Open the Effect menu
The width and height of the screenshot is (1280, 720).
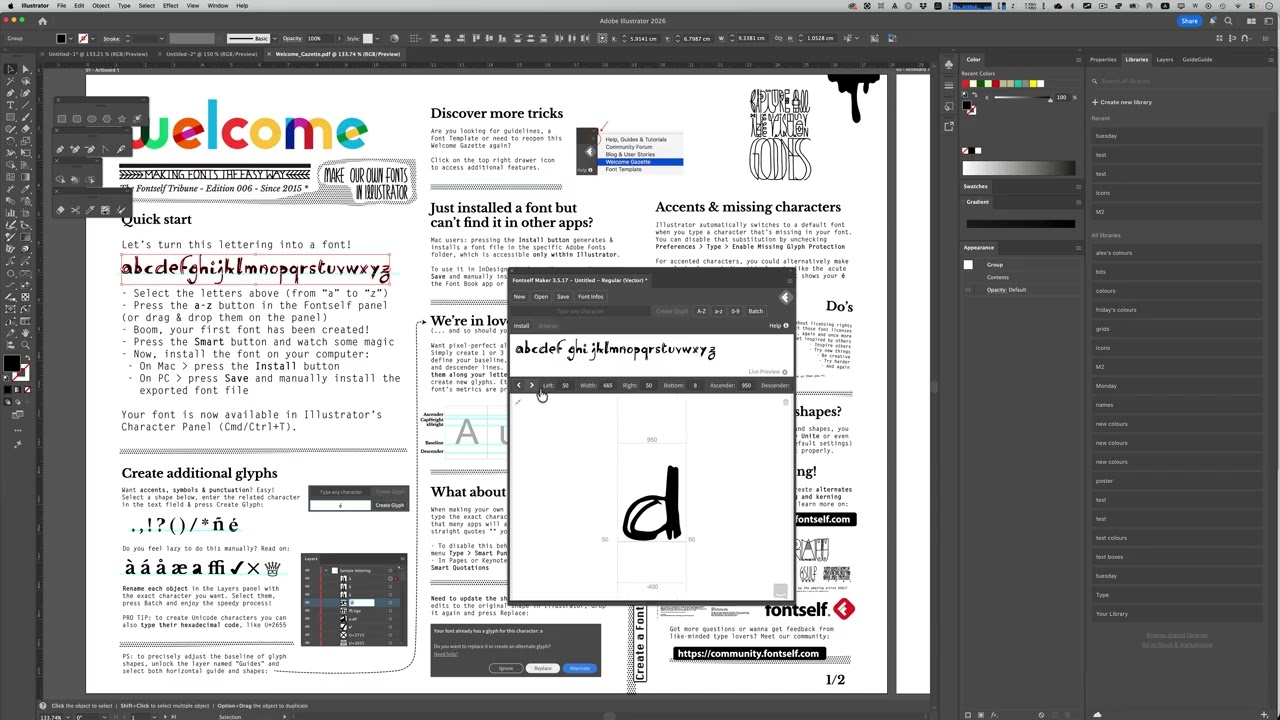171,5
